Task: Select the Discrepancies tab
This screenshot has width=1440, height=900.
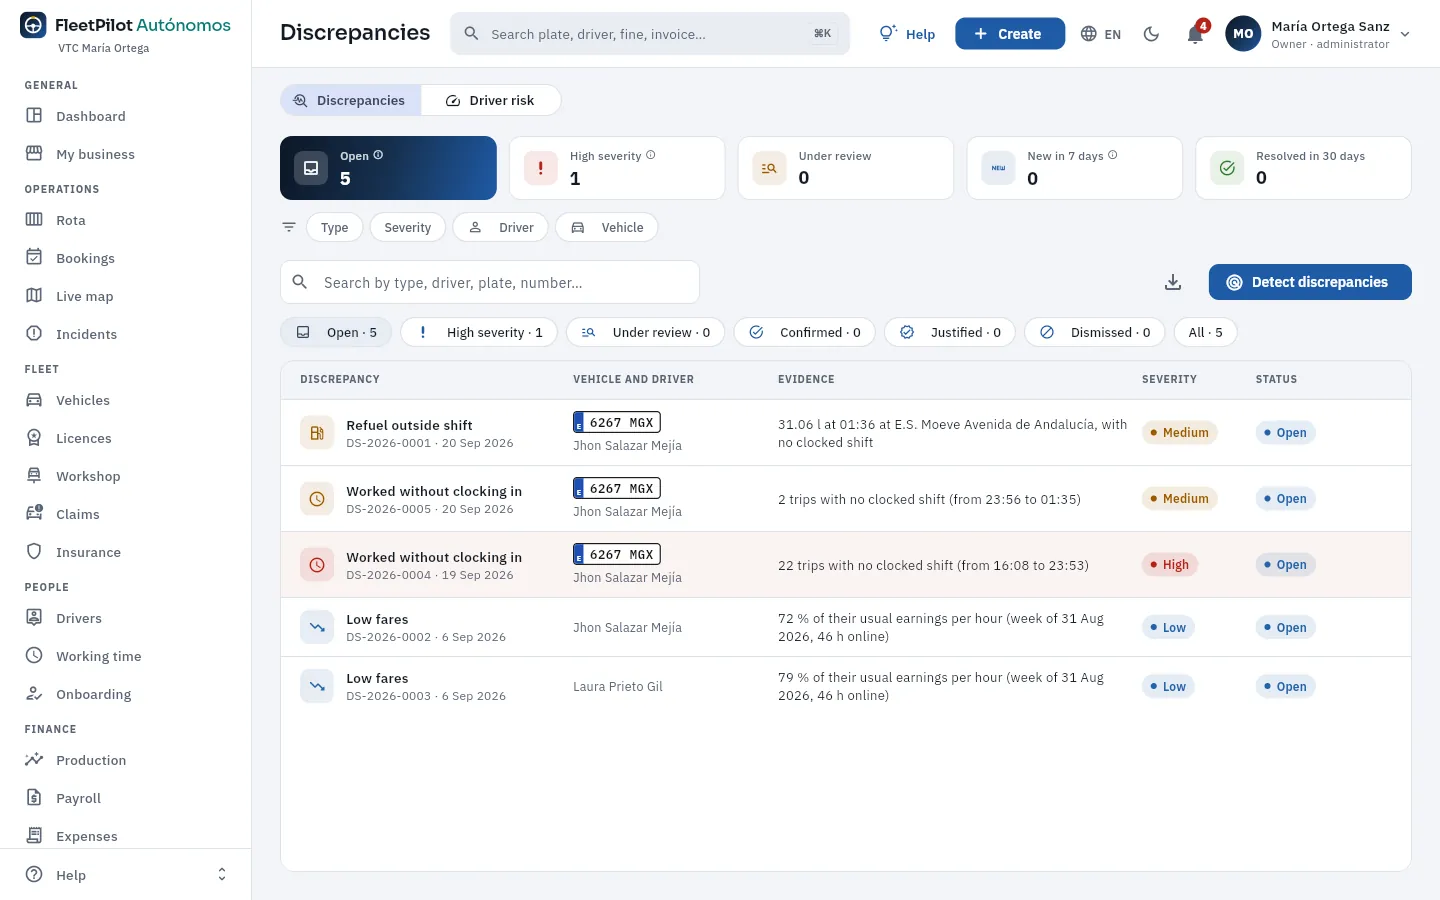Action: tap(350, 100)
